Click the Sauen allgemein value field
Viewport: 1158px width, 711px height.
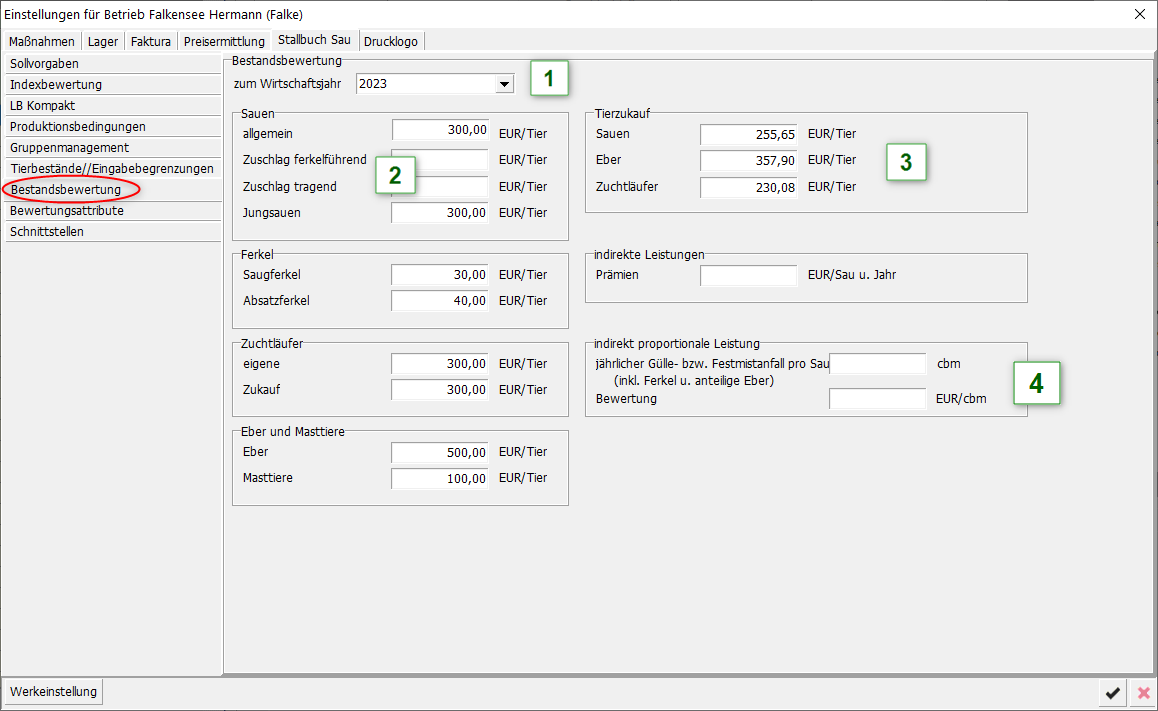point(440,130)
